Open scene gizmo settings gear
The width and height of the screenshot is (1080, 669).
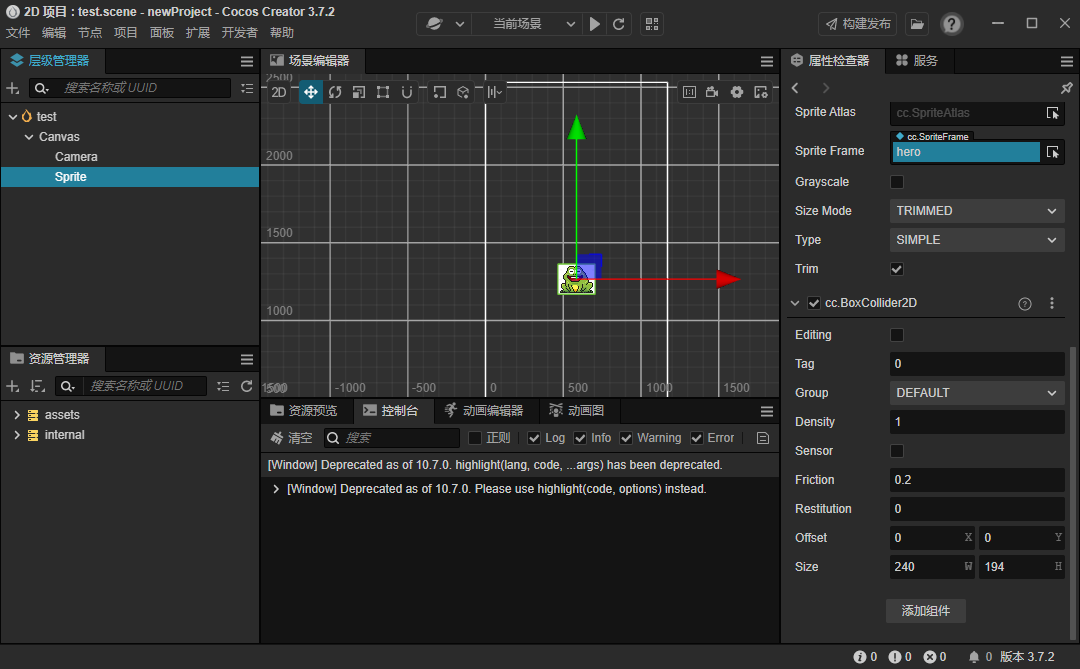737,92
